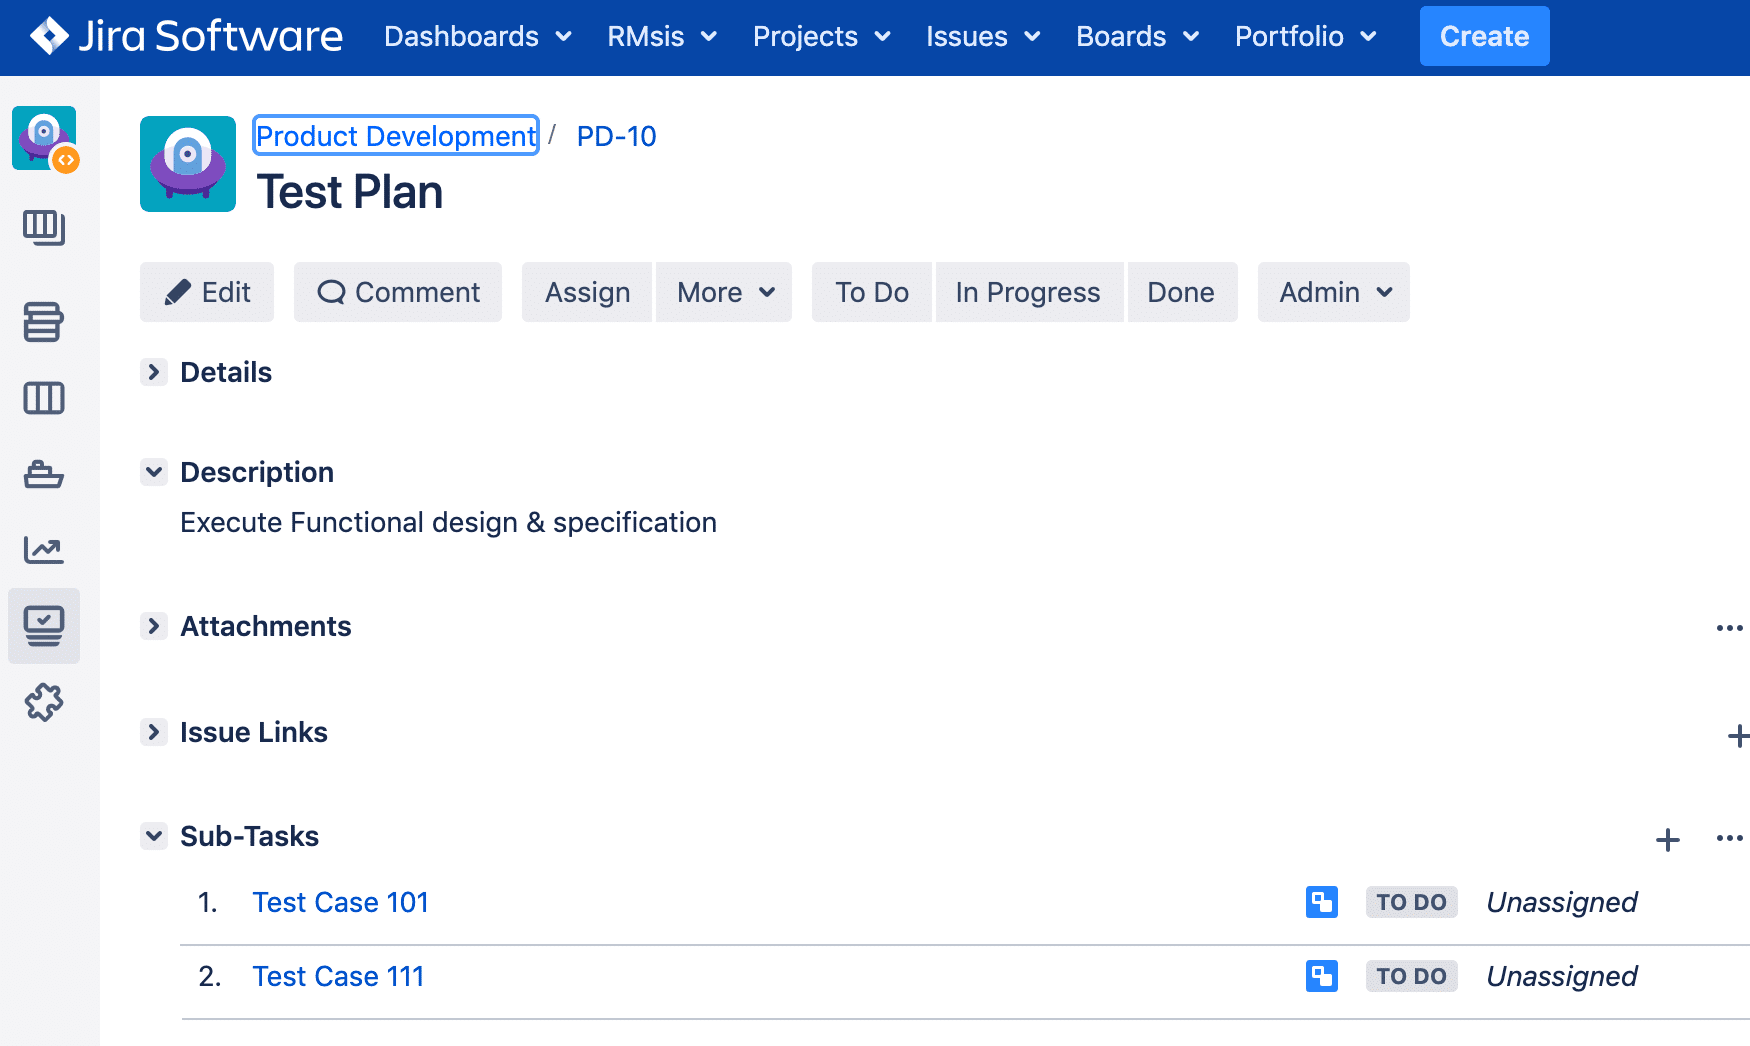1750x1046 pixels.
Task: Open Test Case 111 link
Action: pyautogui.click(x=337, y=976)
